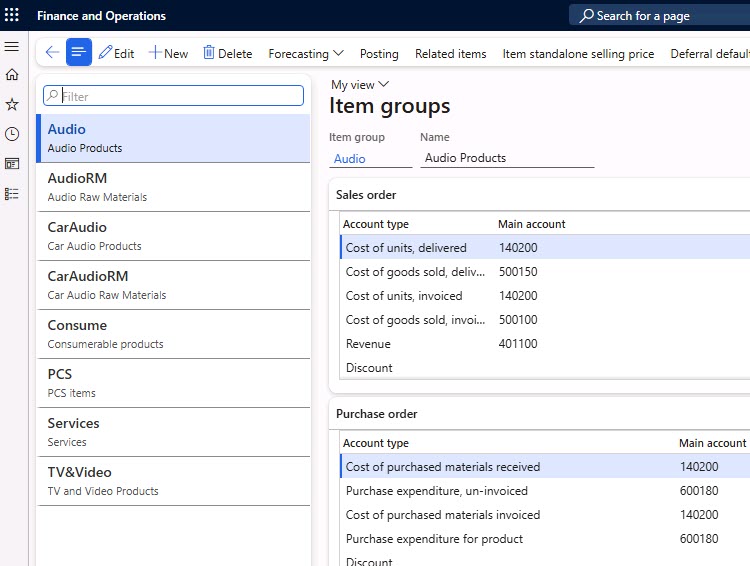Screen dimensions: 750x566
Task: Expand the My view dropdown
Action: [x=359, y=85]
